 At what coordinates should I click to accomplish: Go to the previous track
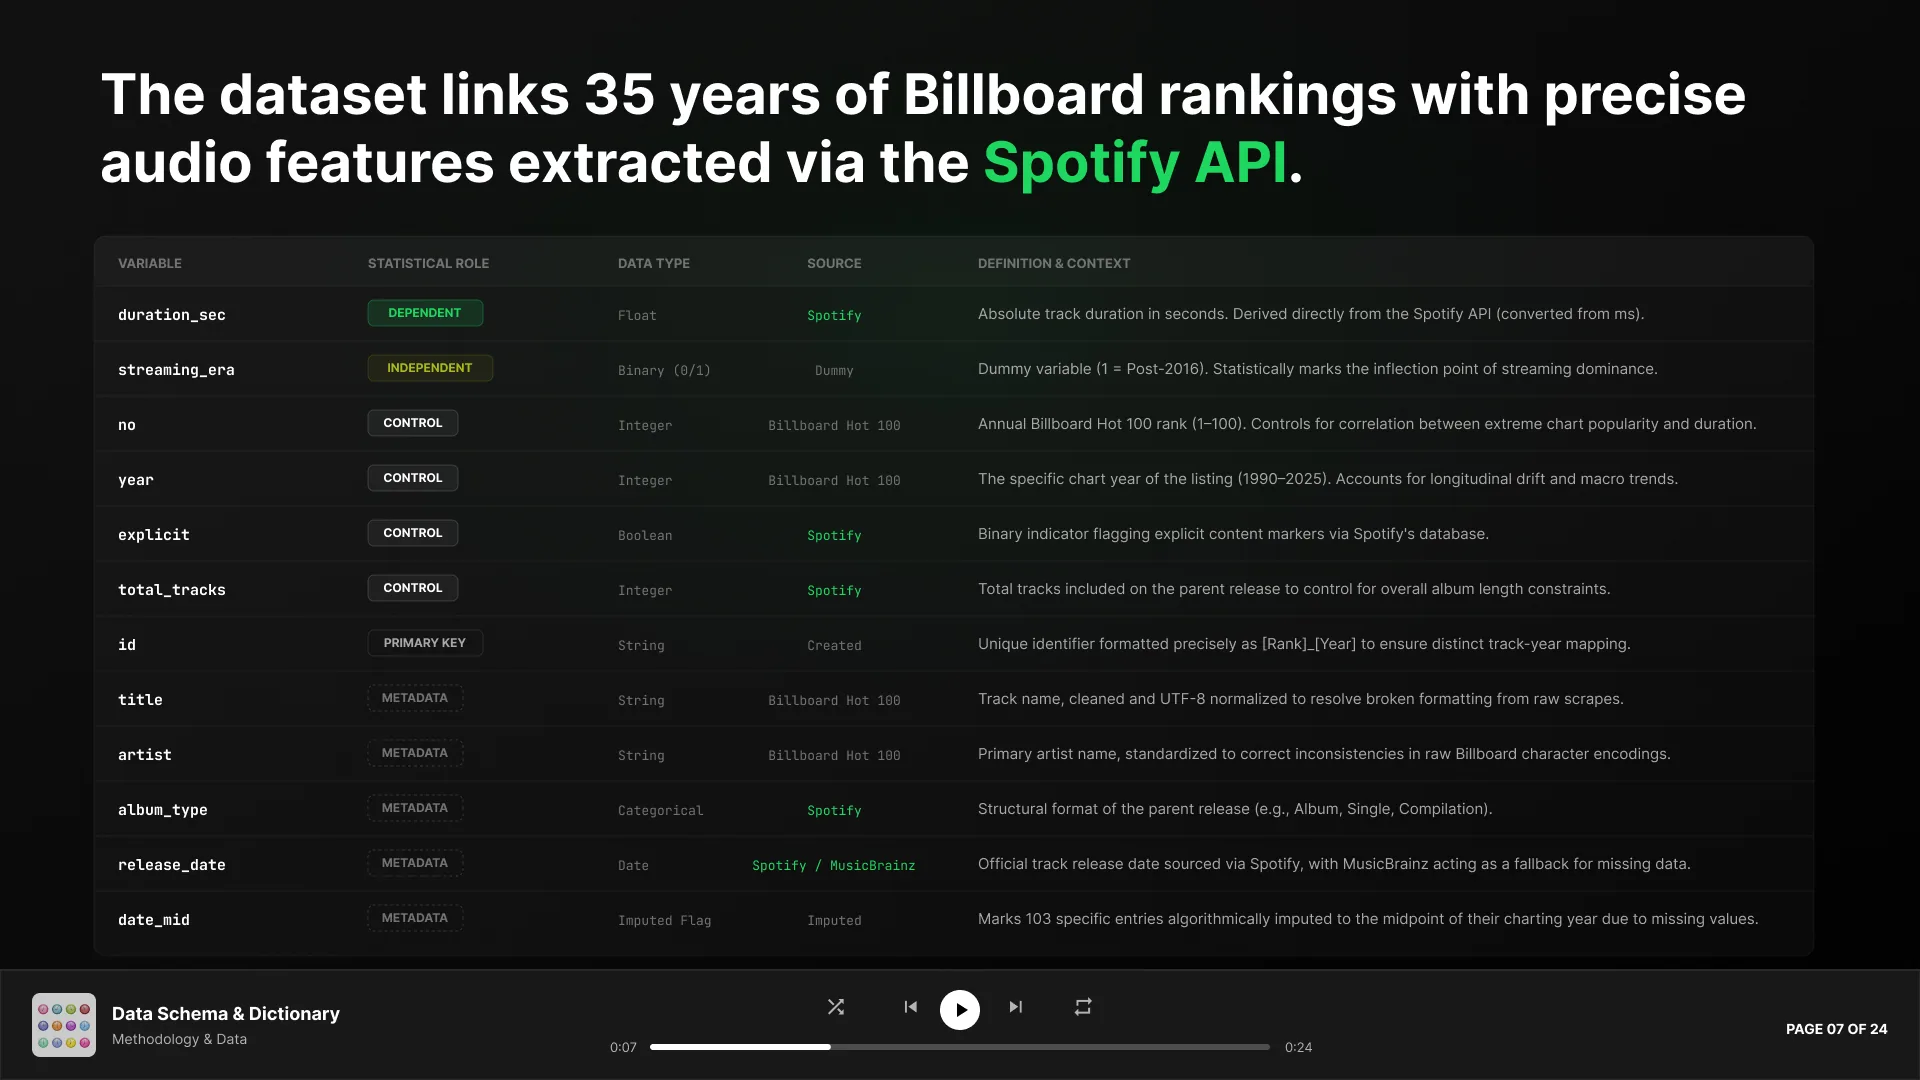tap(910, 1007)
